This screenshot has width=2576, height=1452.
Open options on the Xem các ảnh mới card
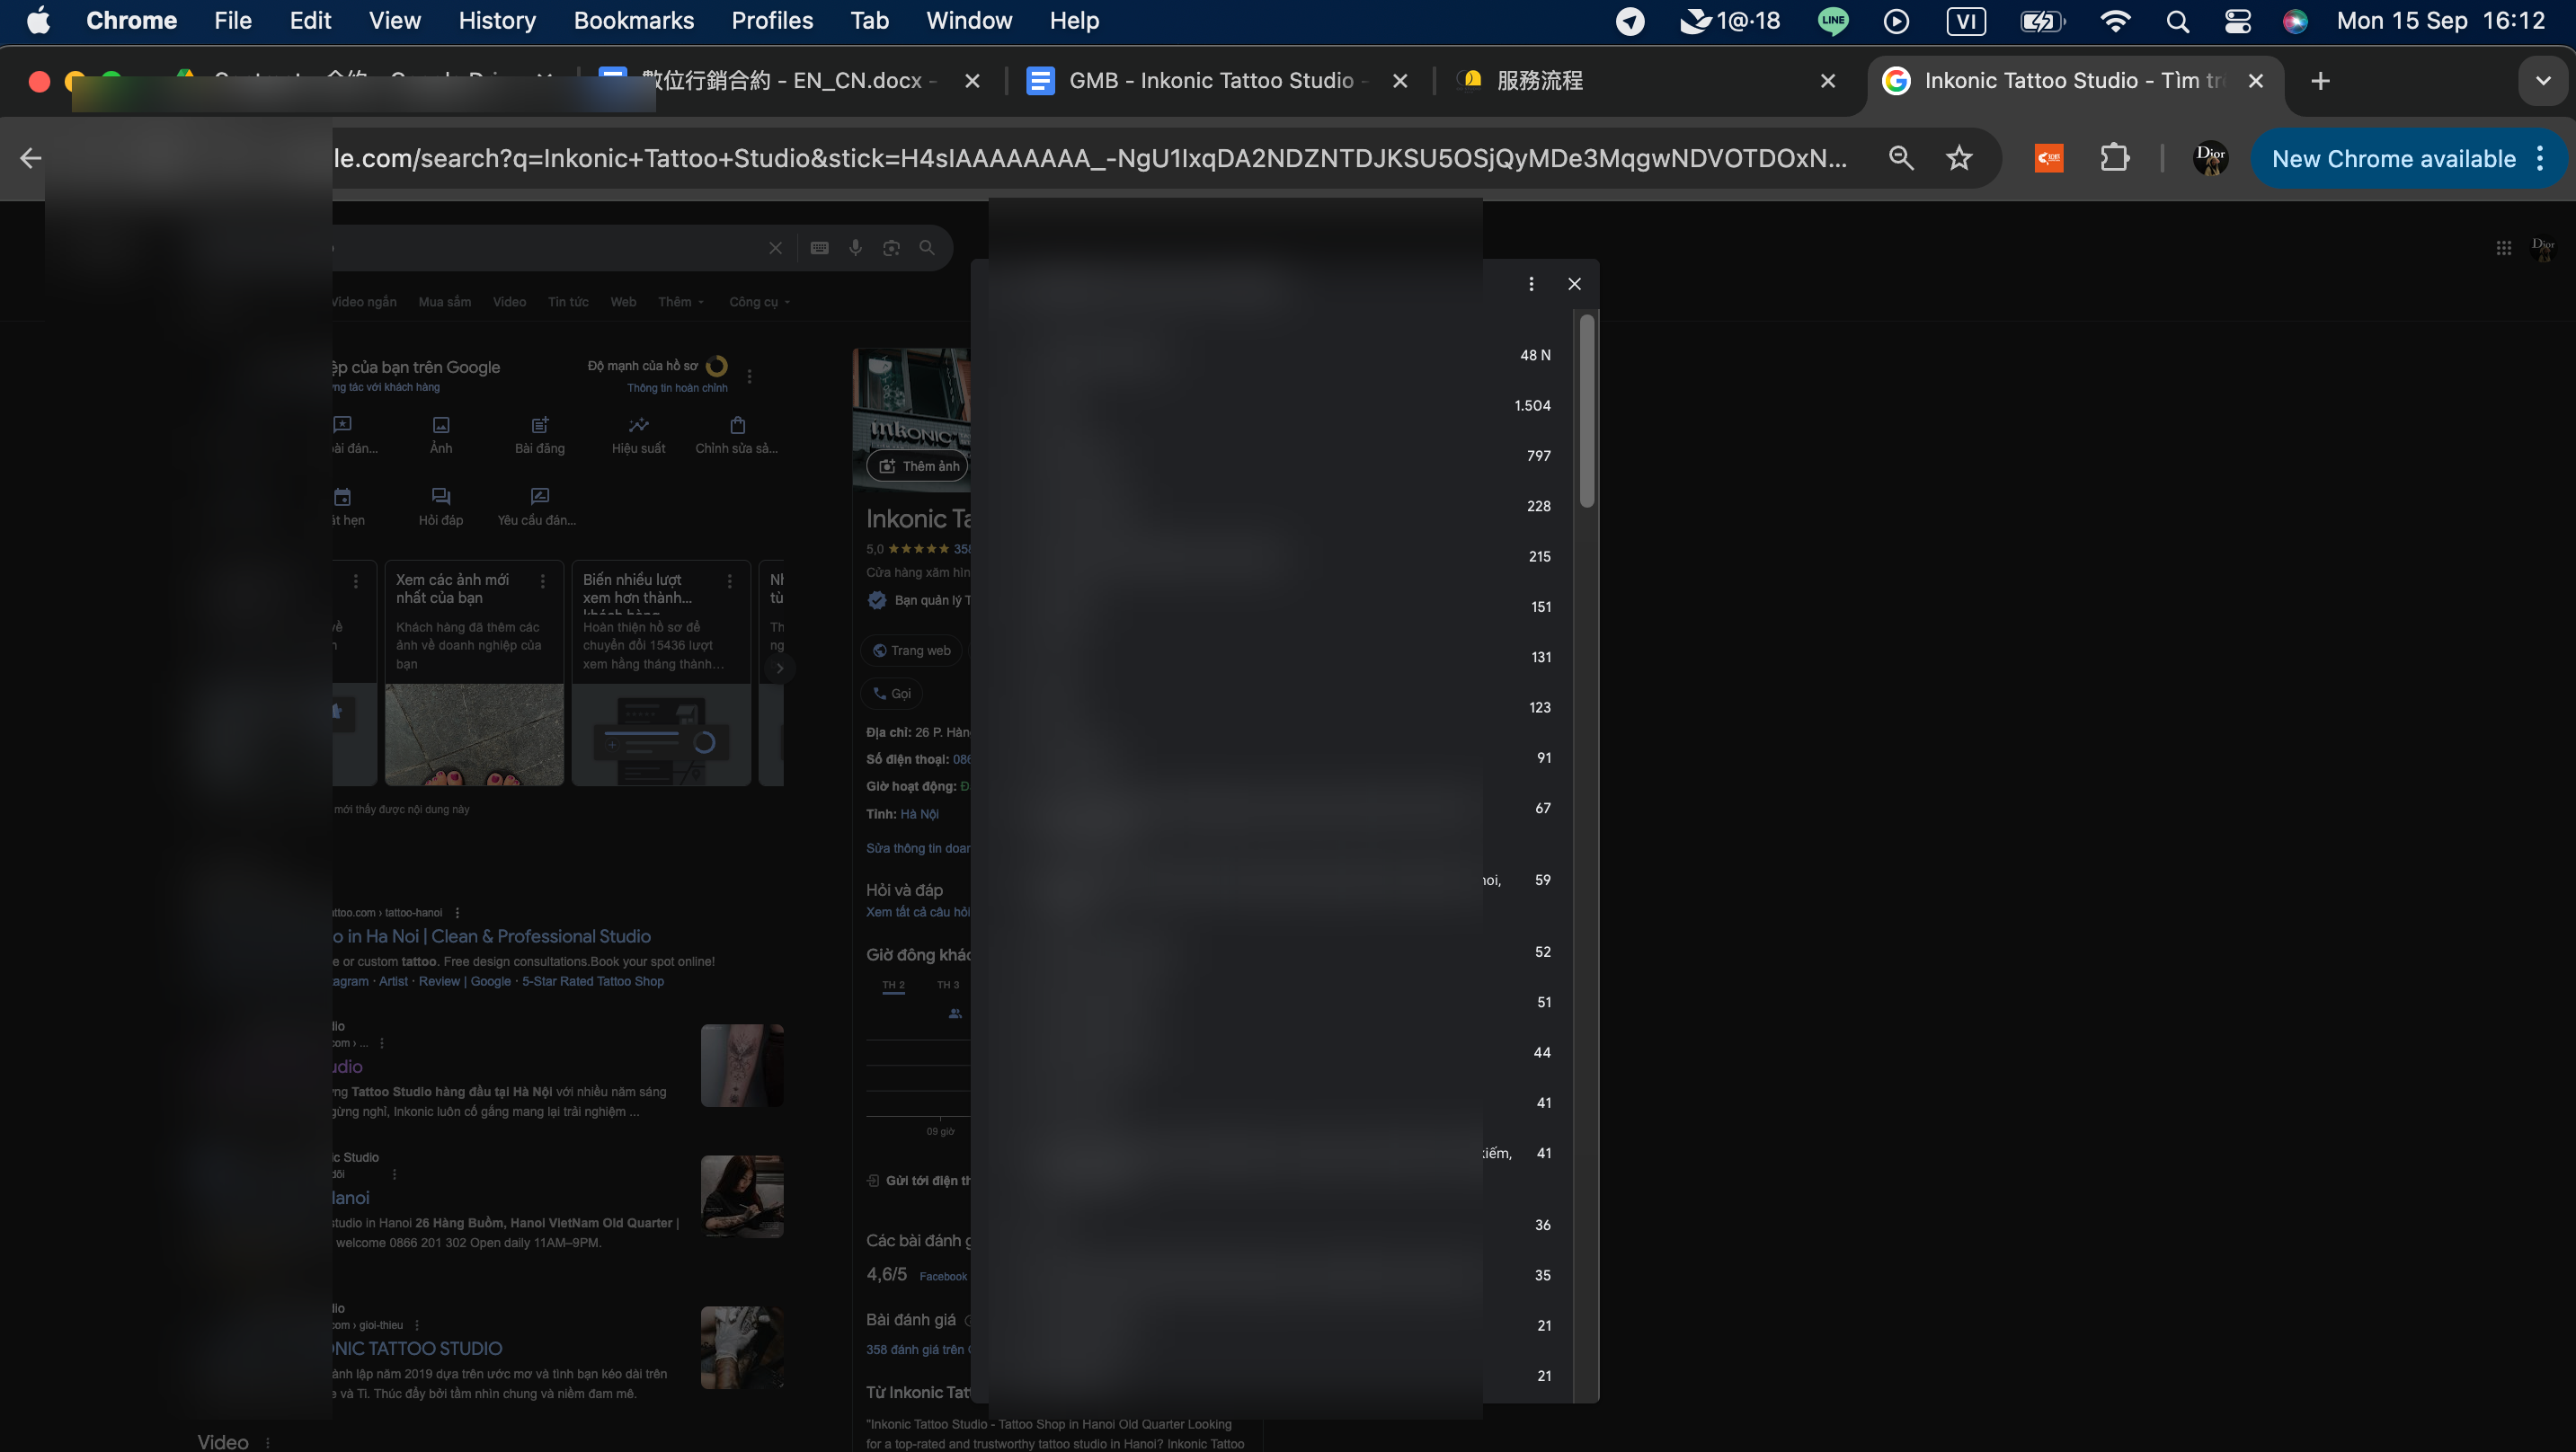(543, 581)
